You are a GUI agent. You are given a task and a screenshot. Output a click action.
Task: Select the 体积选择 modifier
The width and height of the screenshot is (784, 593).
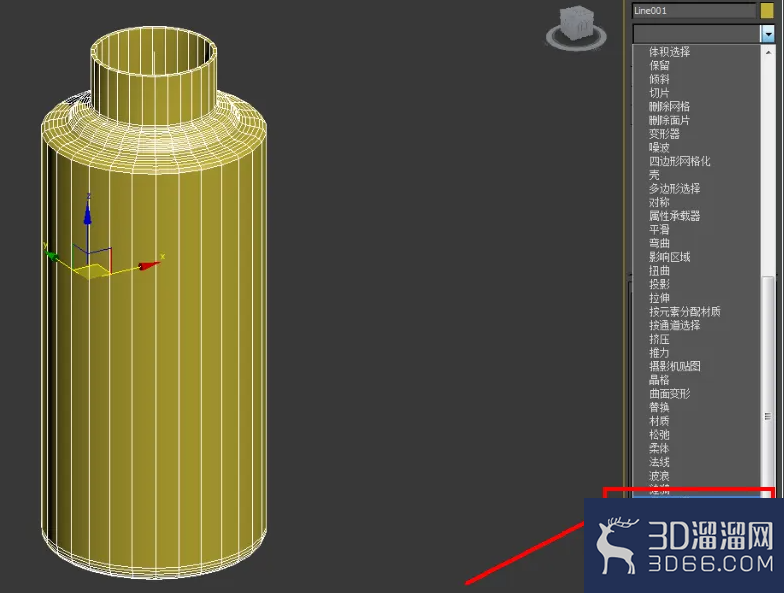tap(669, 52)
